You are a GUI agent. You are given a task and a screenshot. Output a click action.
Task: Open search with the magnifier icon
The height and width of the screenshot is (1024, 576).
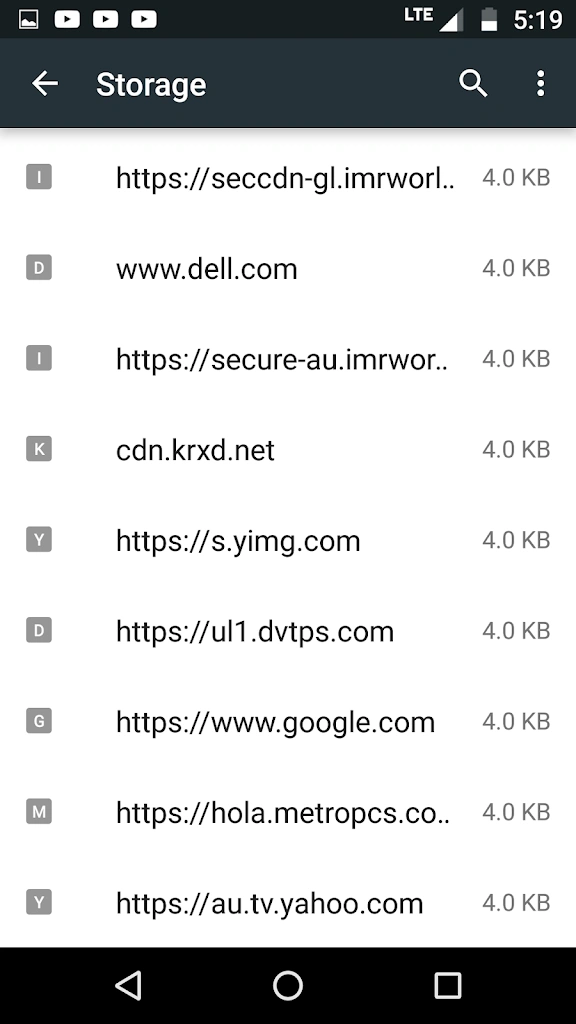[473, 84]
